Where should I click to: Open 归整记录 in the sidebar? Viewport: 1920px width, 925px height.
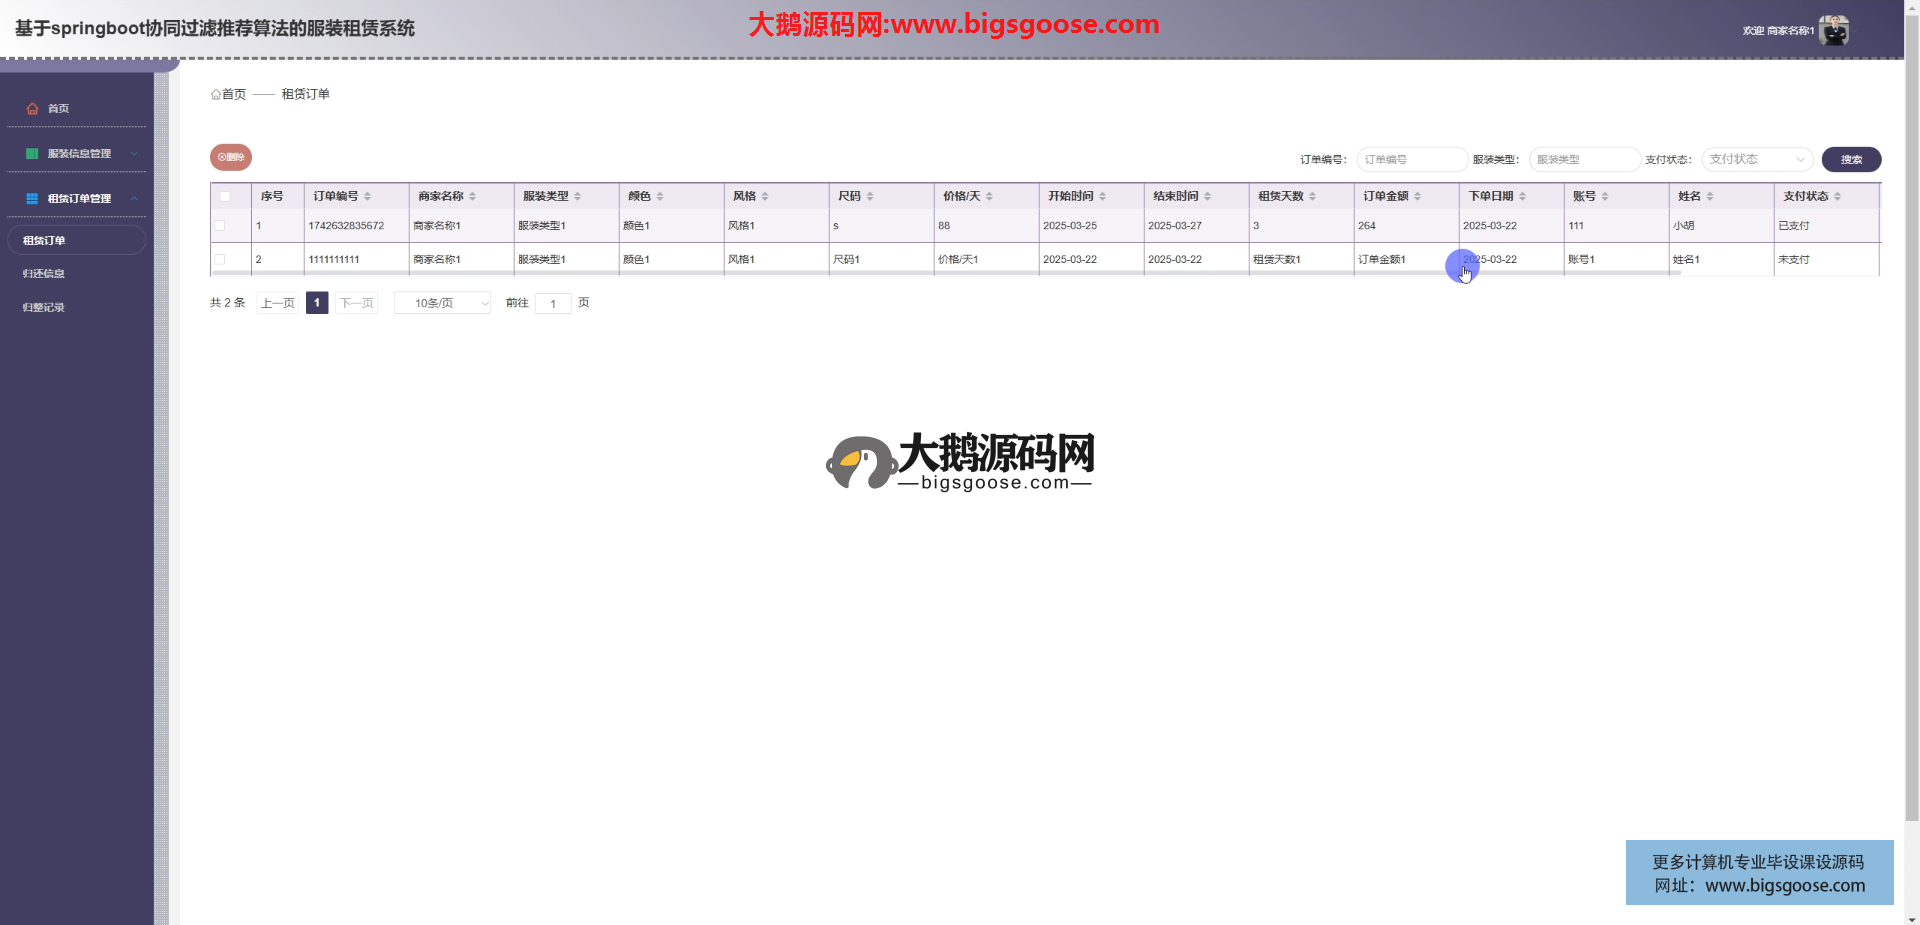(44, 307)
